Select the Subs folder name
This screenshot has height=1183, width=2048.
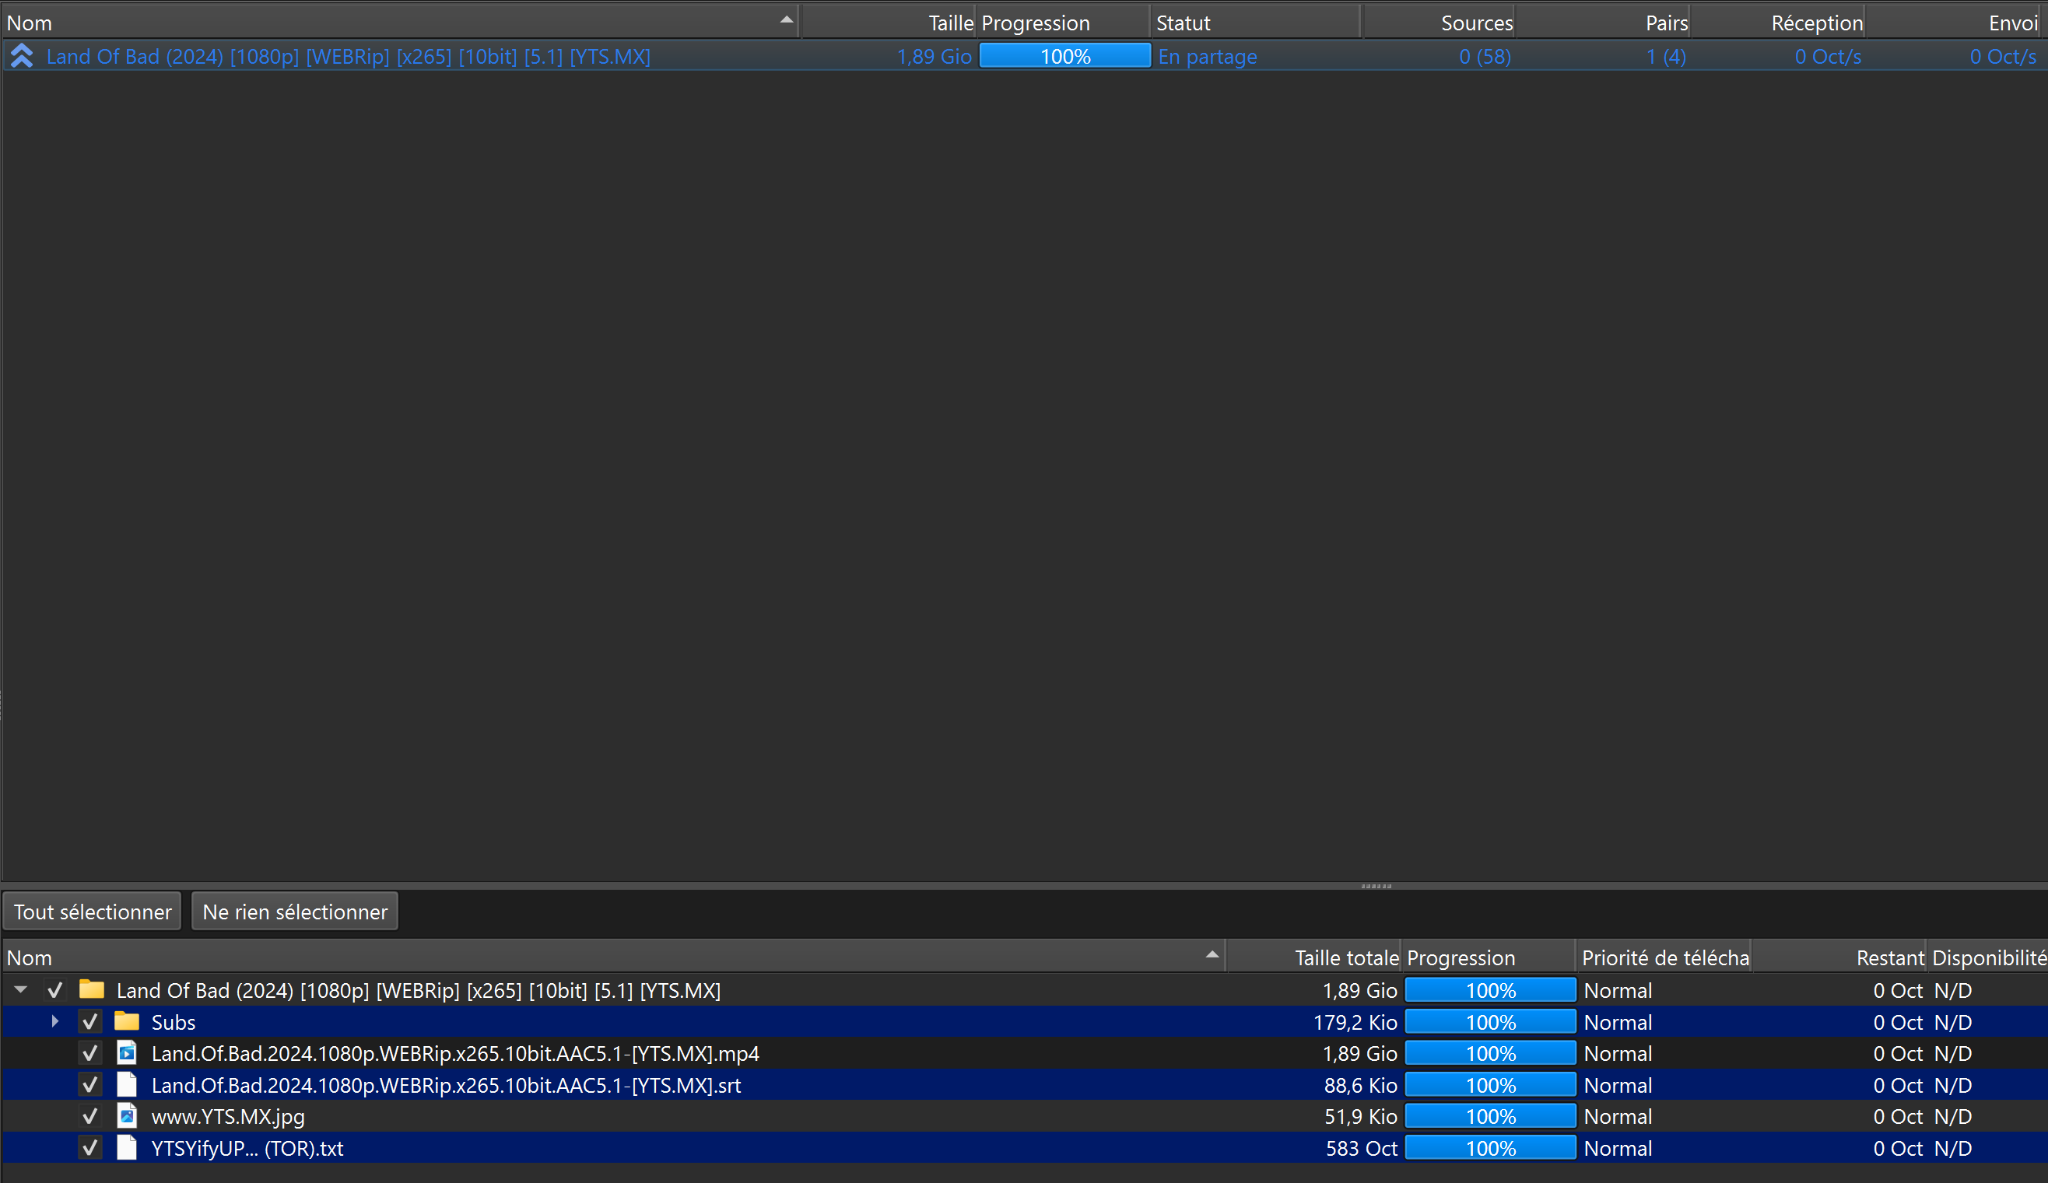click(x=173, y=1022)
